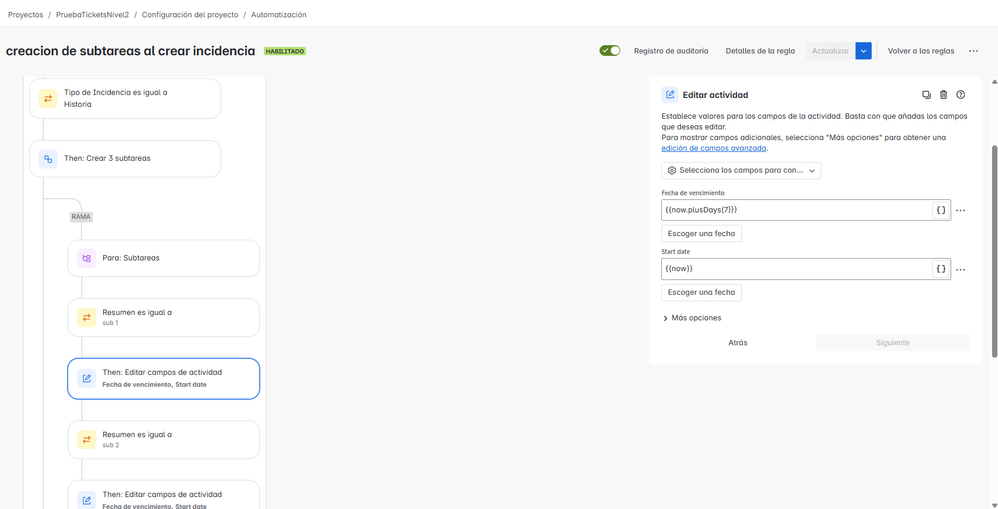Duplicate the Editar actividad component

click(x=927, y=95)
